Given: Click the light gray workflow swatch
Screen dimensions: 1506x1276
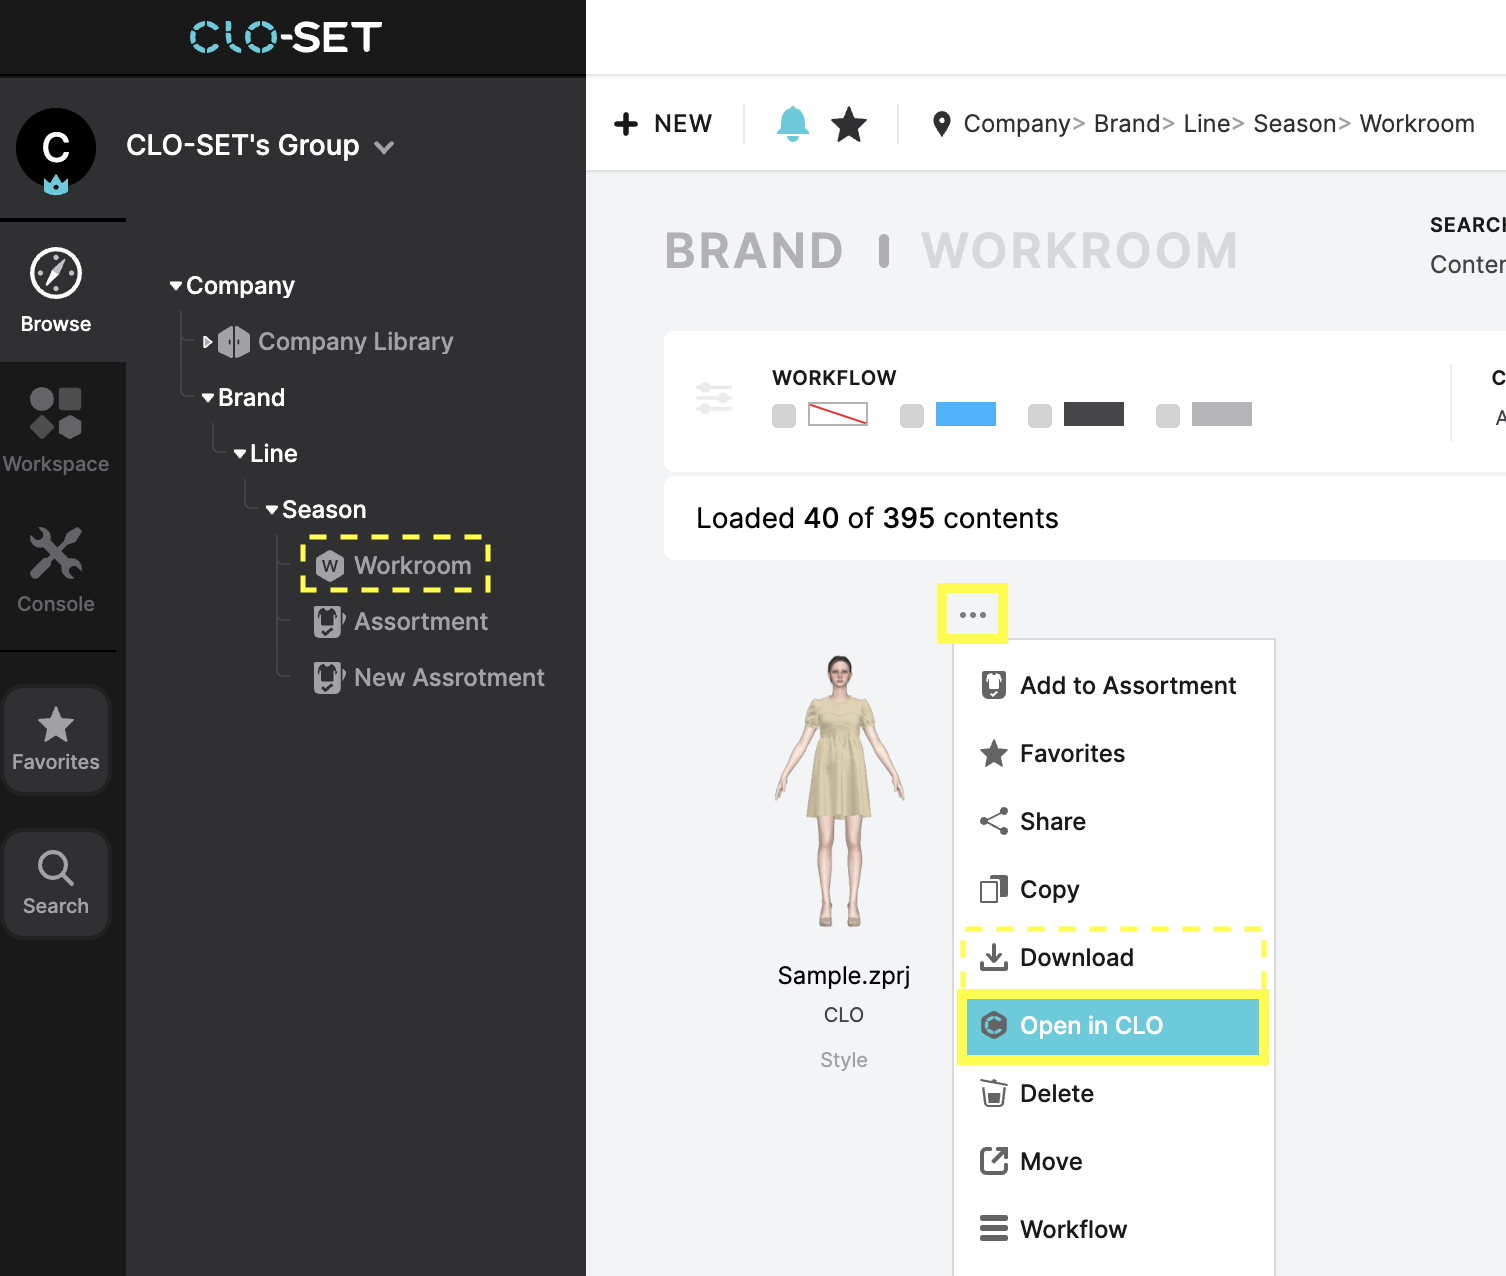Looking at the screenshot, I should point(1222,414).
